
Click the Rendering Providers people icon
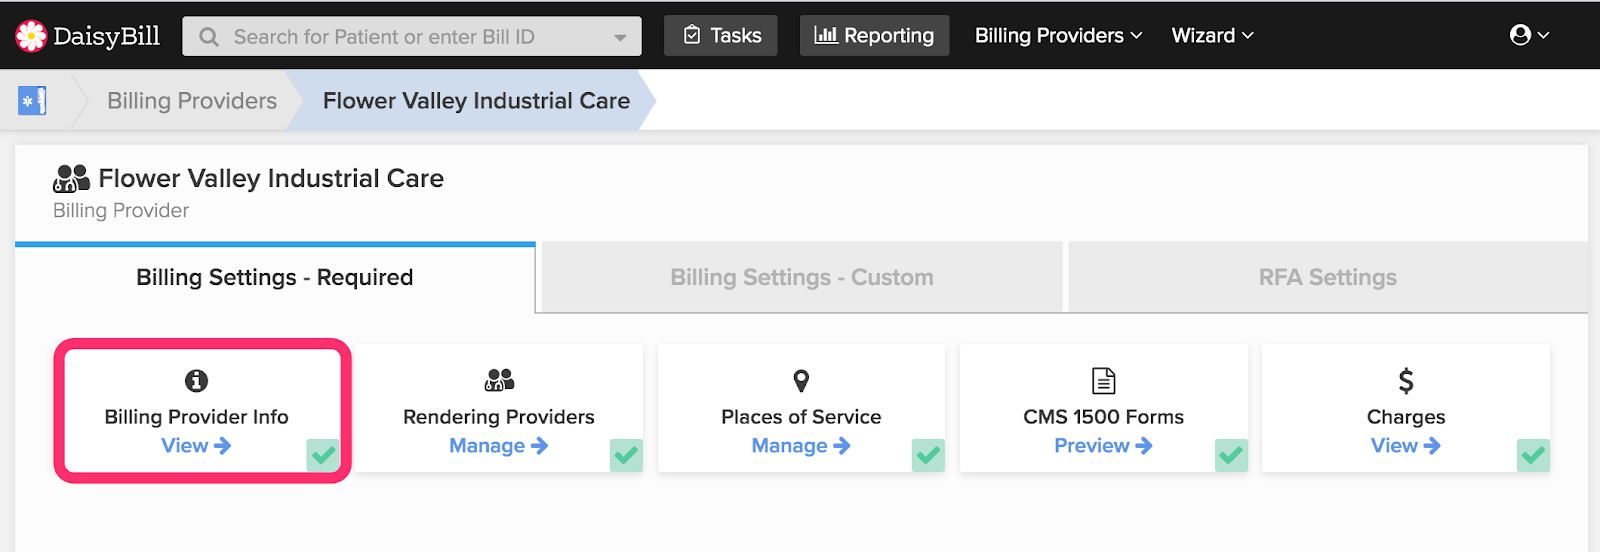[499, 380]
